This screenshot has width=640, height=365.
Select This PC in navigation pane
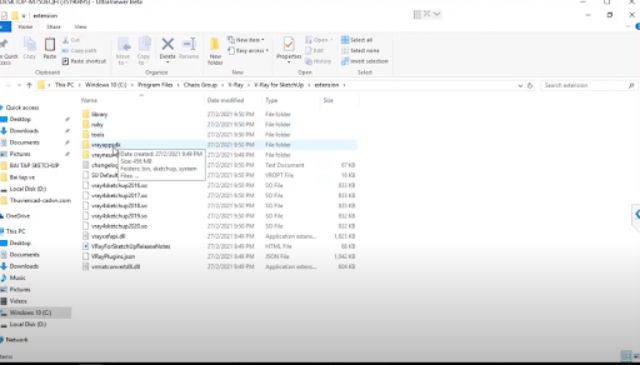click(16, 231)
